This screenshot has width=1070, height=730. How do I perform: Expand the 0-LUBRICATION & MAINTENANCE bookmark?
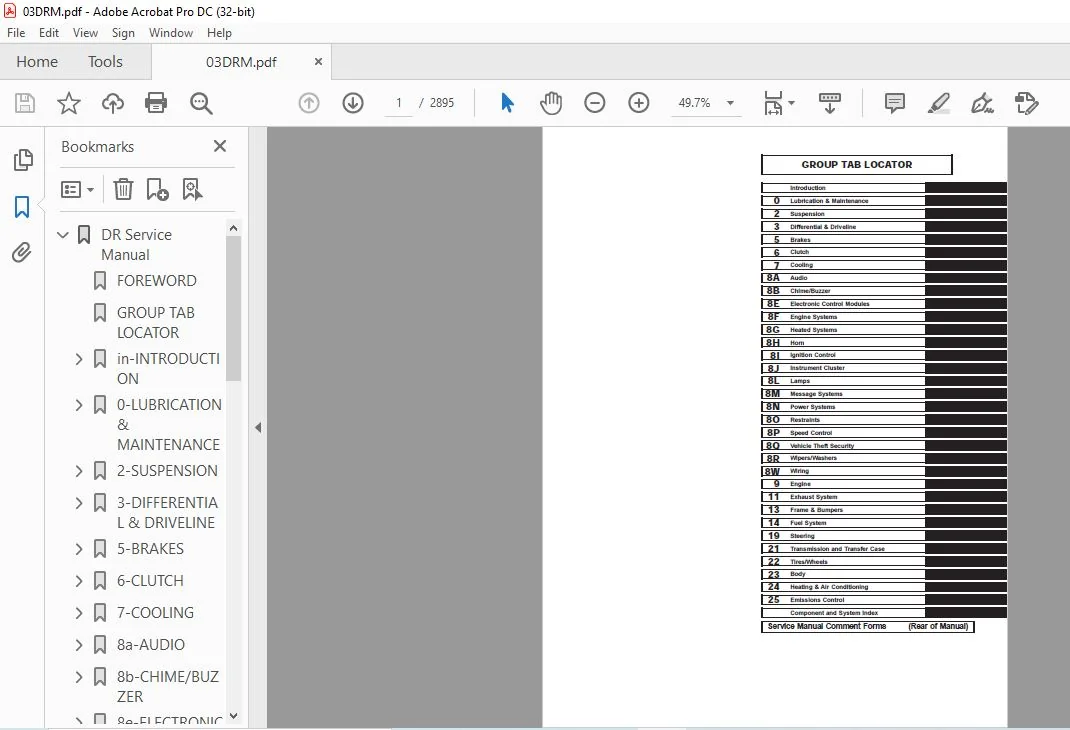78,405
